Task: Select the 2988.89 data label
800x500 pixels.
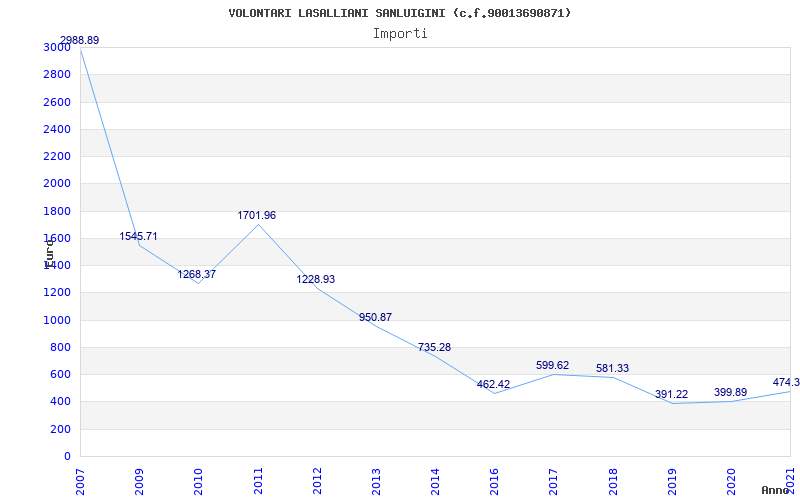Action: (80, 40)
